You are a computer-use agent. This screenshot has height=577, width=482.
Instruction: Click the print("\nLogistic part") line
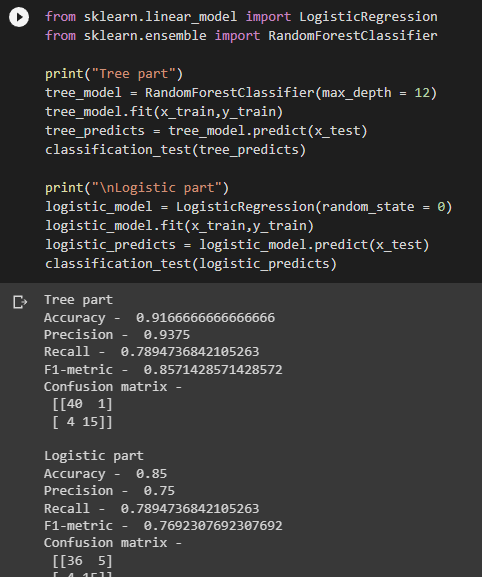[137, 188]
